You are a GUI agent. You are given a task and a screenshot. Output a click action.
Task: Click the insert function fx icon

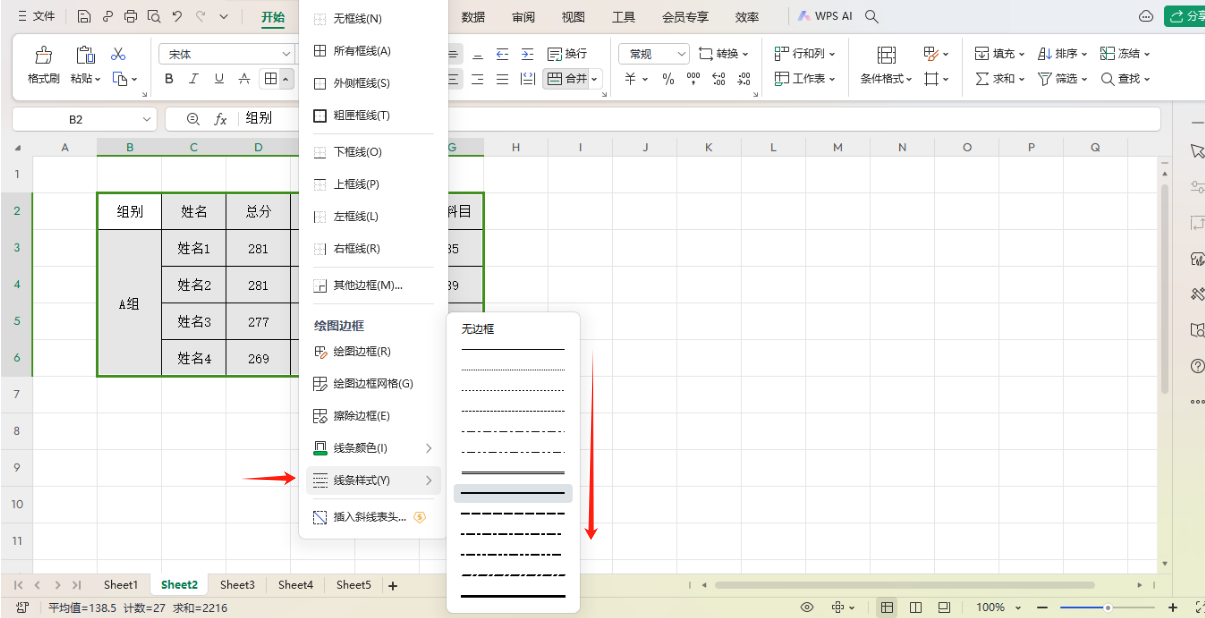coord(221,119)
